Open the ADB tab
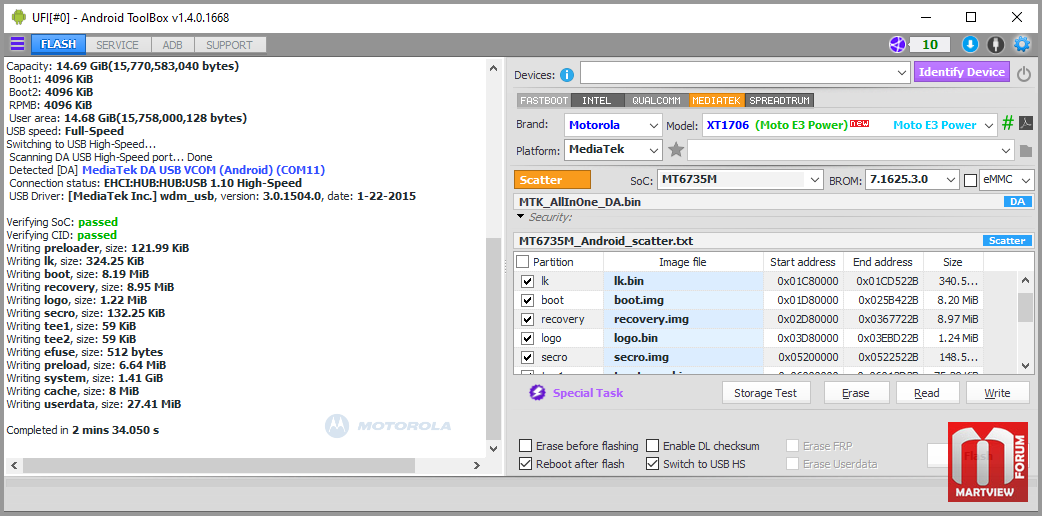Image resolution: width=1042 pixels, height=516 pixels. 173,45
